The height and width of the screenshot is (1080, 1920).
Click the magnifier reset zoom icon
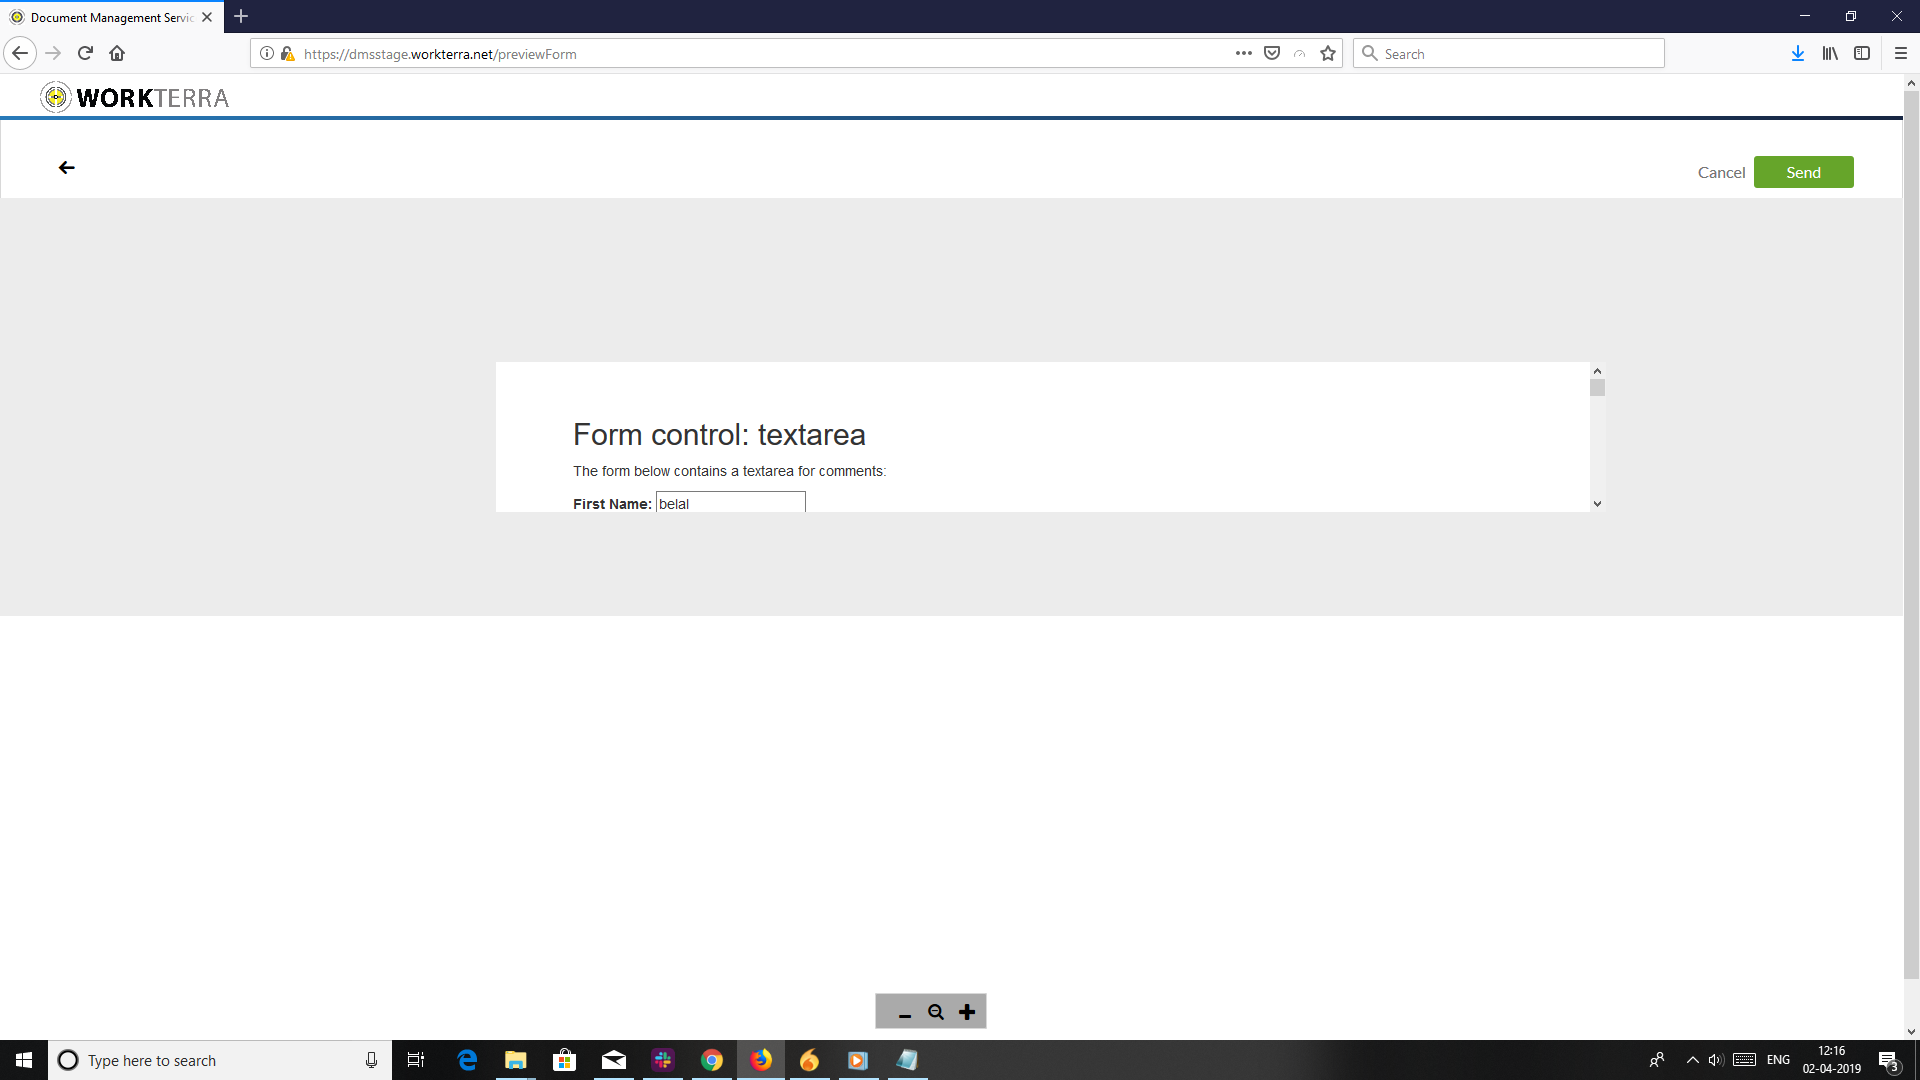pyautogui.click(x=936, y=1012)
